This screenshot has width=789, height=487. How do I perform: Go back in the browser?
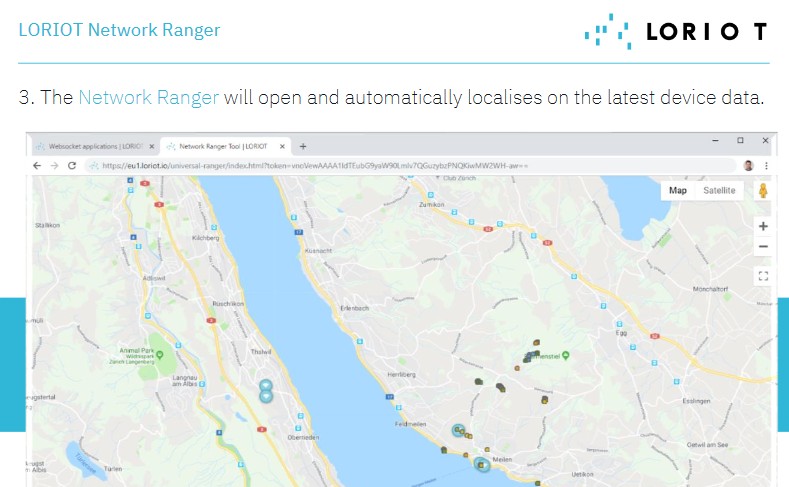click(37, 166)
